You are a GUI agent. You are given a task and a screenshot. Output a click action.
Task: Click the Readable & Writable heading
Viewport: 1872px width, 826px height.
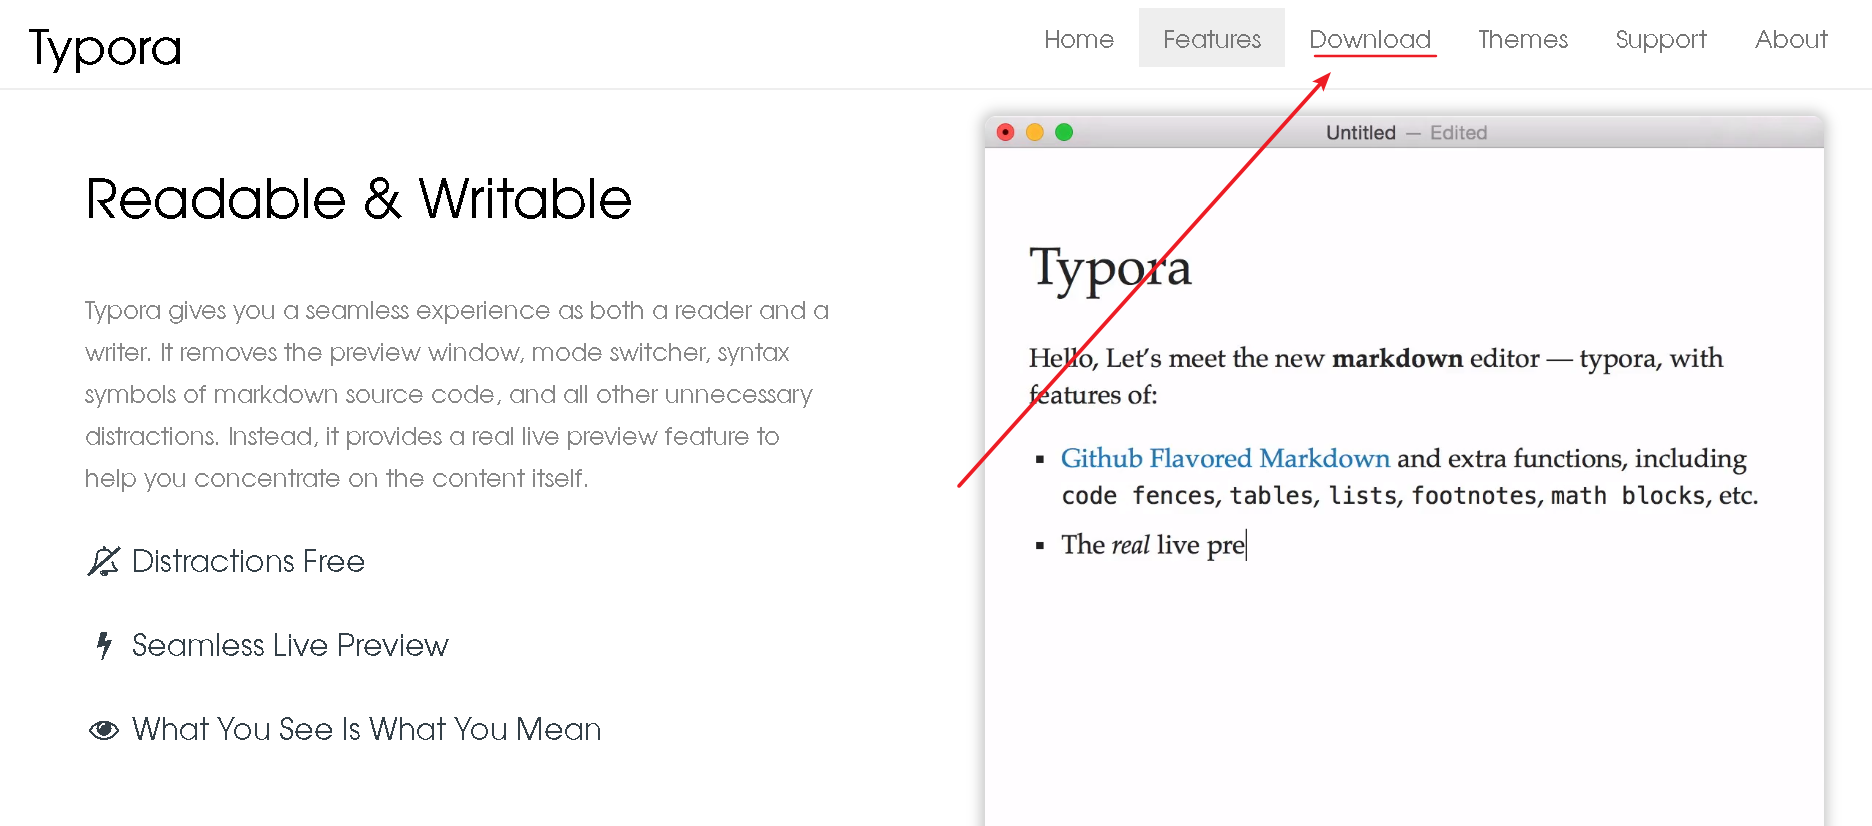tap(358, 199)
